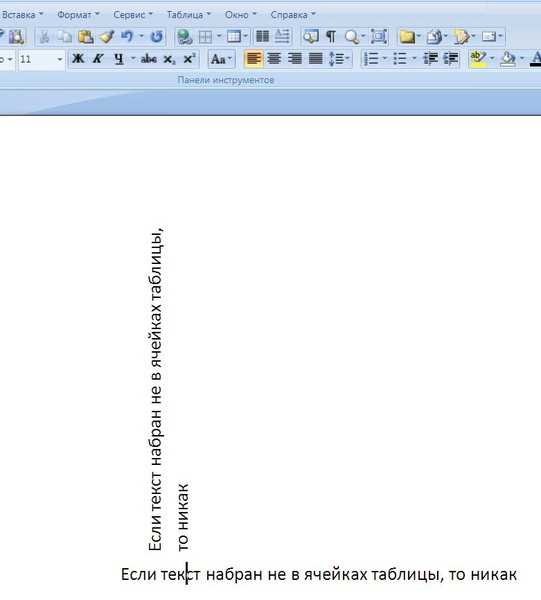Open the Справка menu

(x=293, y=15)
